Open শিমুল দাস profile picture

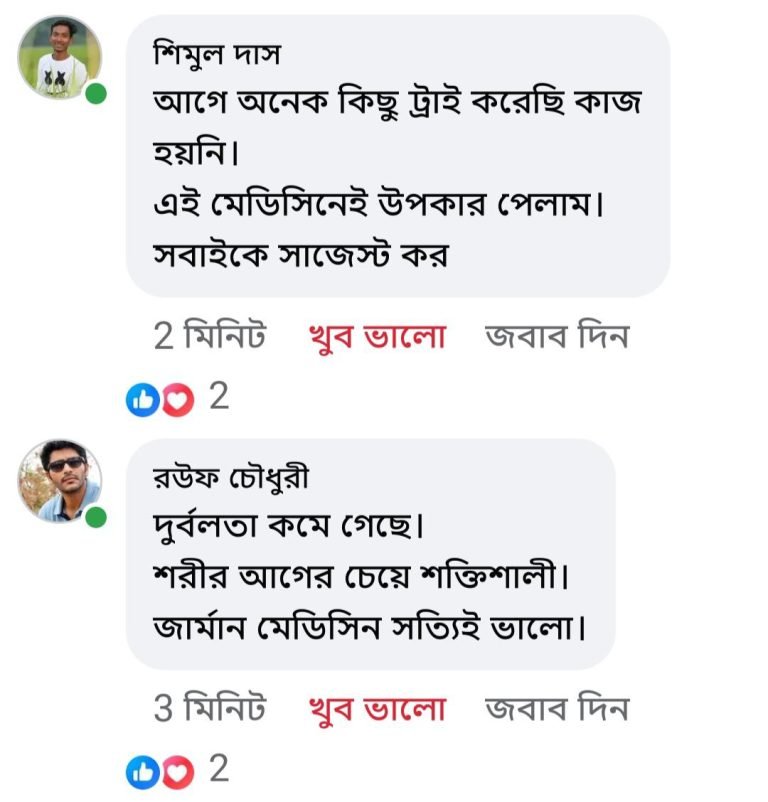tap(59, 57)
